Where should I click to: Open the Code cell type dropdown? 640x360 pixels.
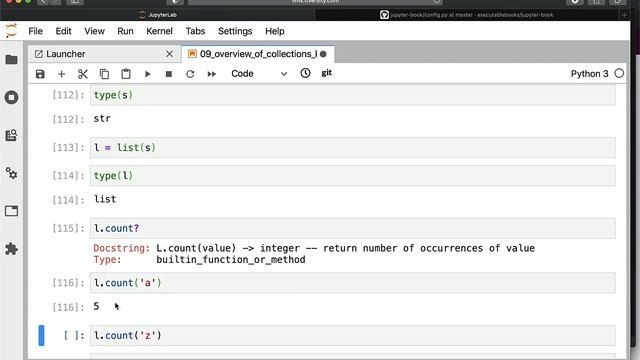click(259, 73)
